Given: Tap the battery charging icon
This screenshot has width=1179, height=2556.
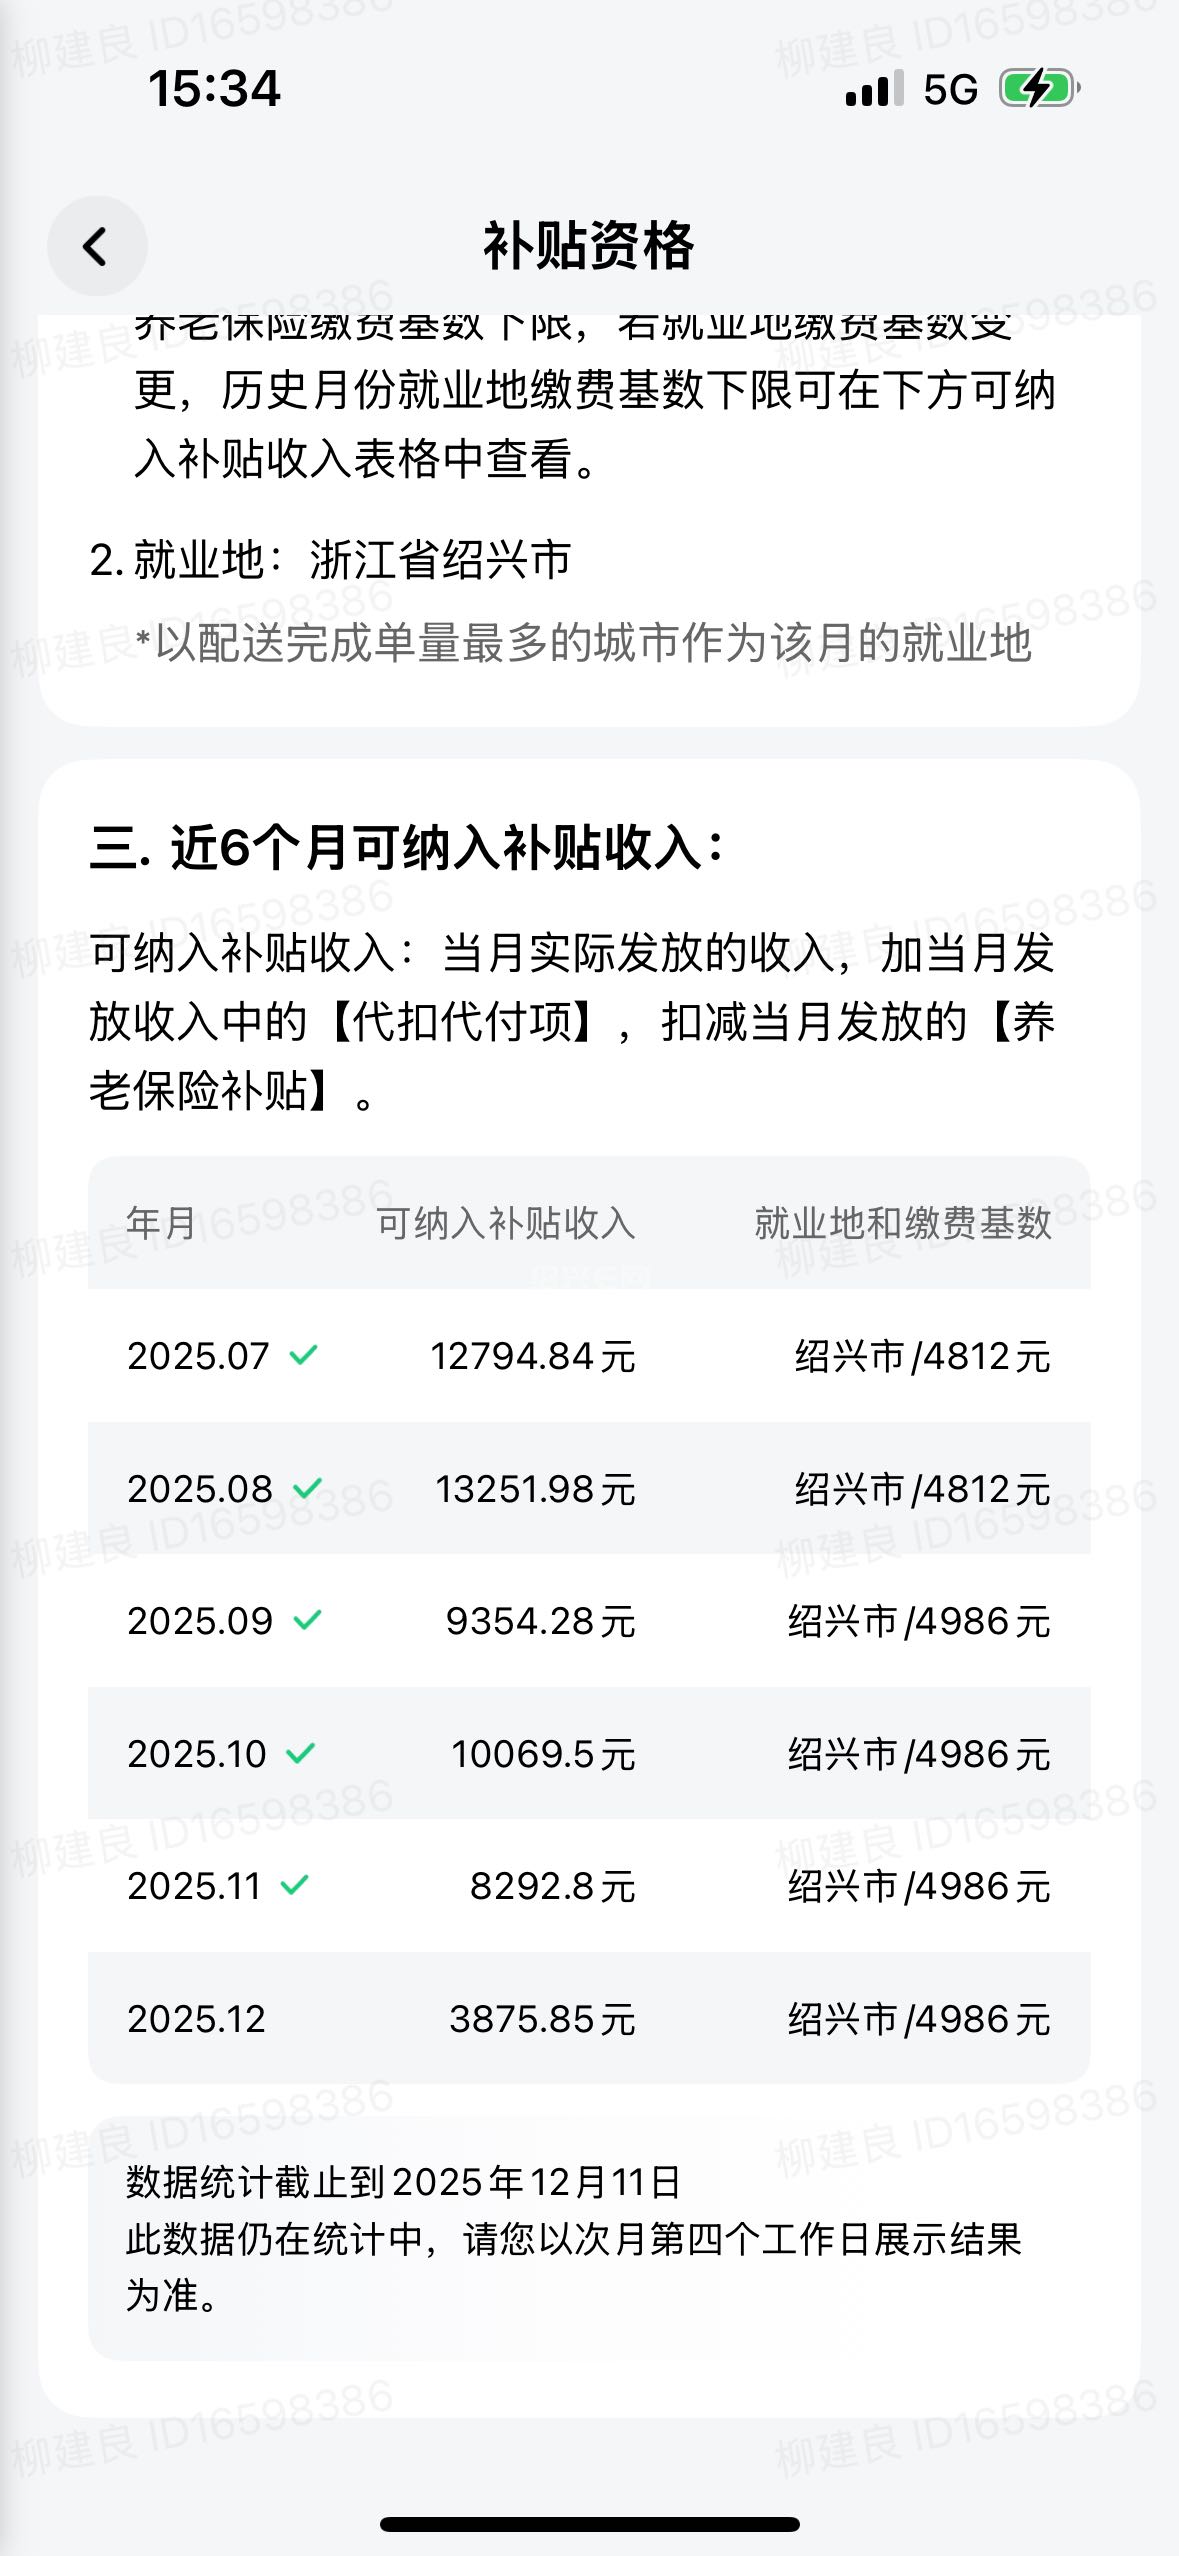Looking at the screenshot, I should (1039, 89).
